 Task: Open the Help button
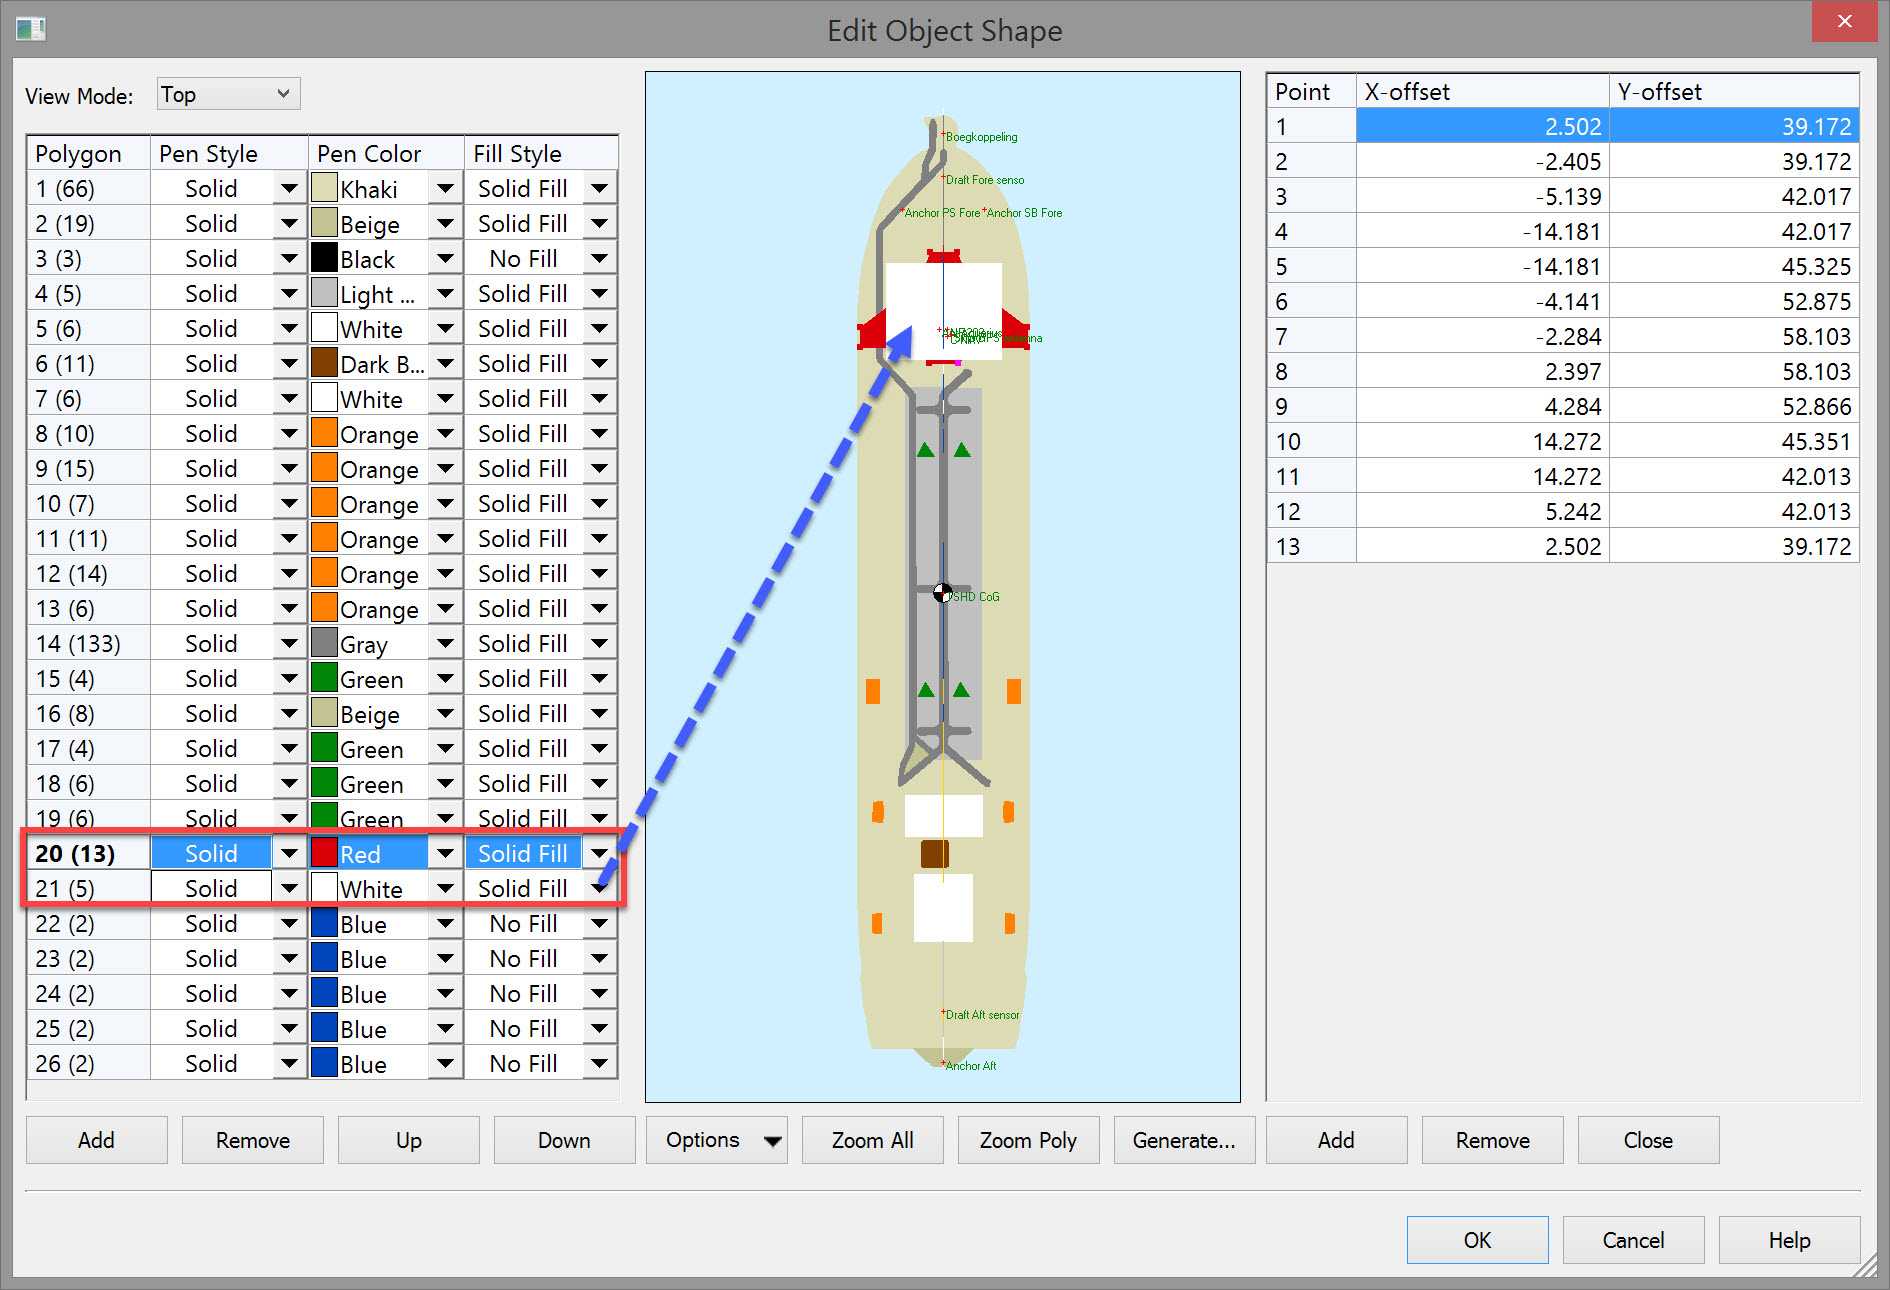pyautogui.click(x=1789, y=1240)
